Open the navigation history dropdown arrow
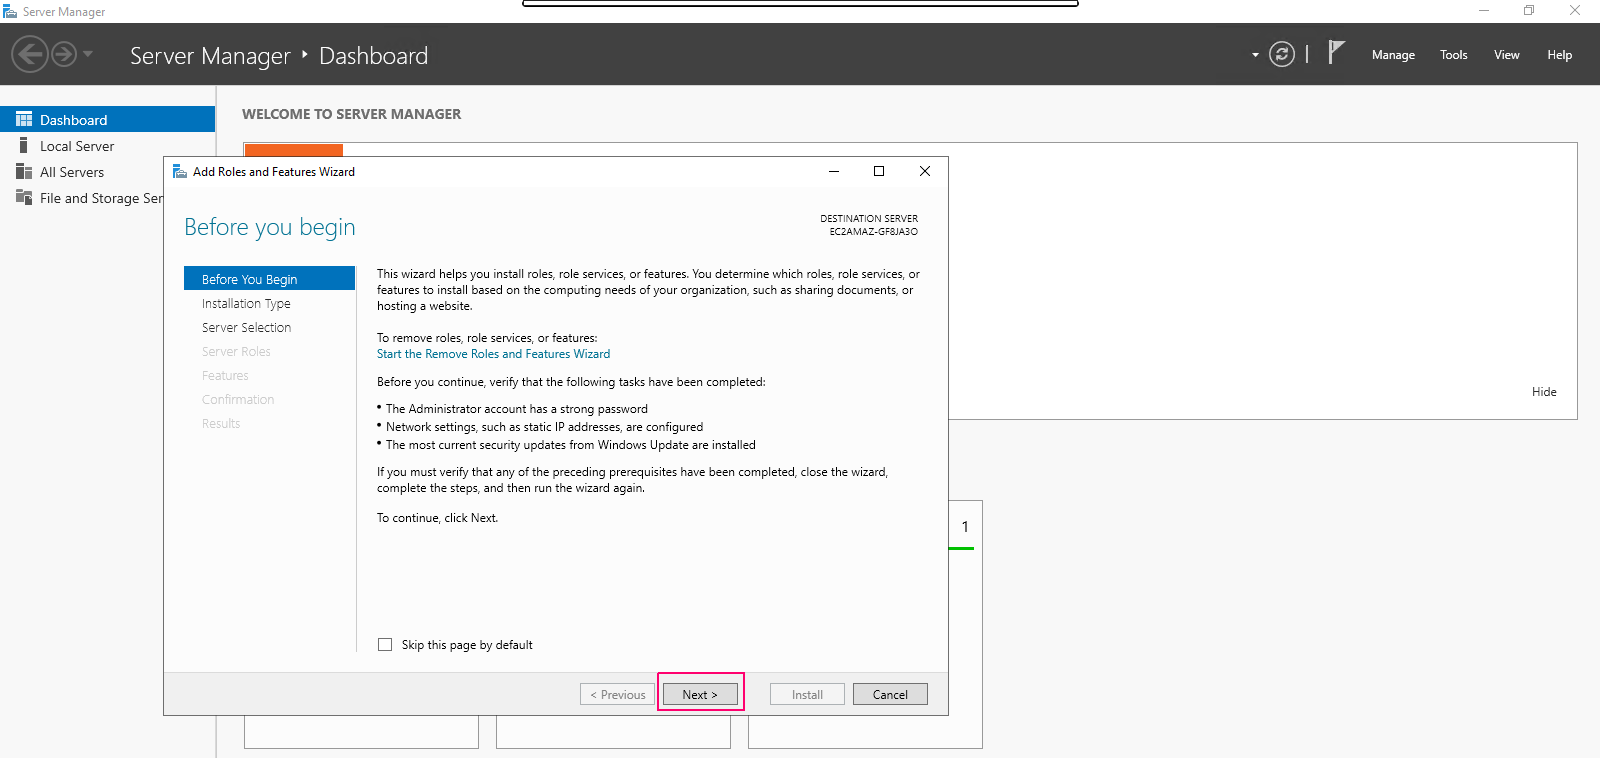The width and height of the screenshot is (1600, 758). [x=88, y=54]
